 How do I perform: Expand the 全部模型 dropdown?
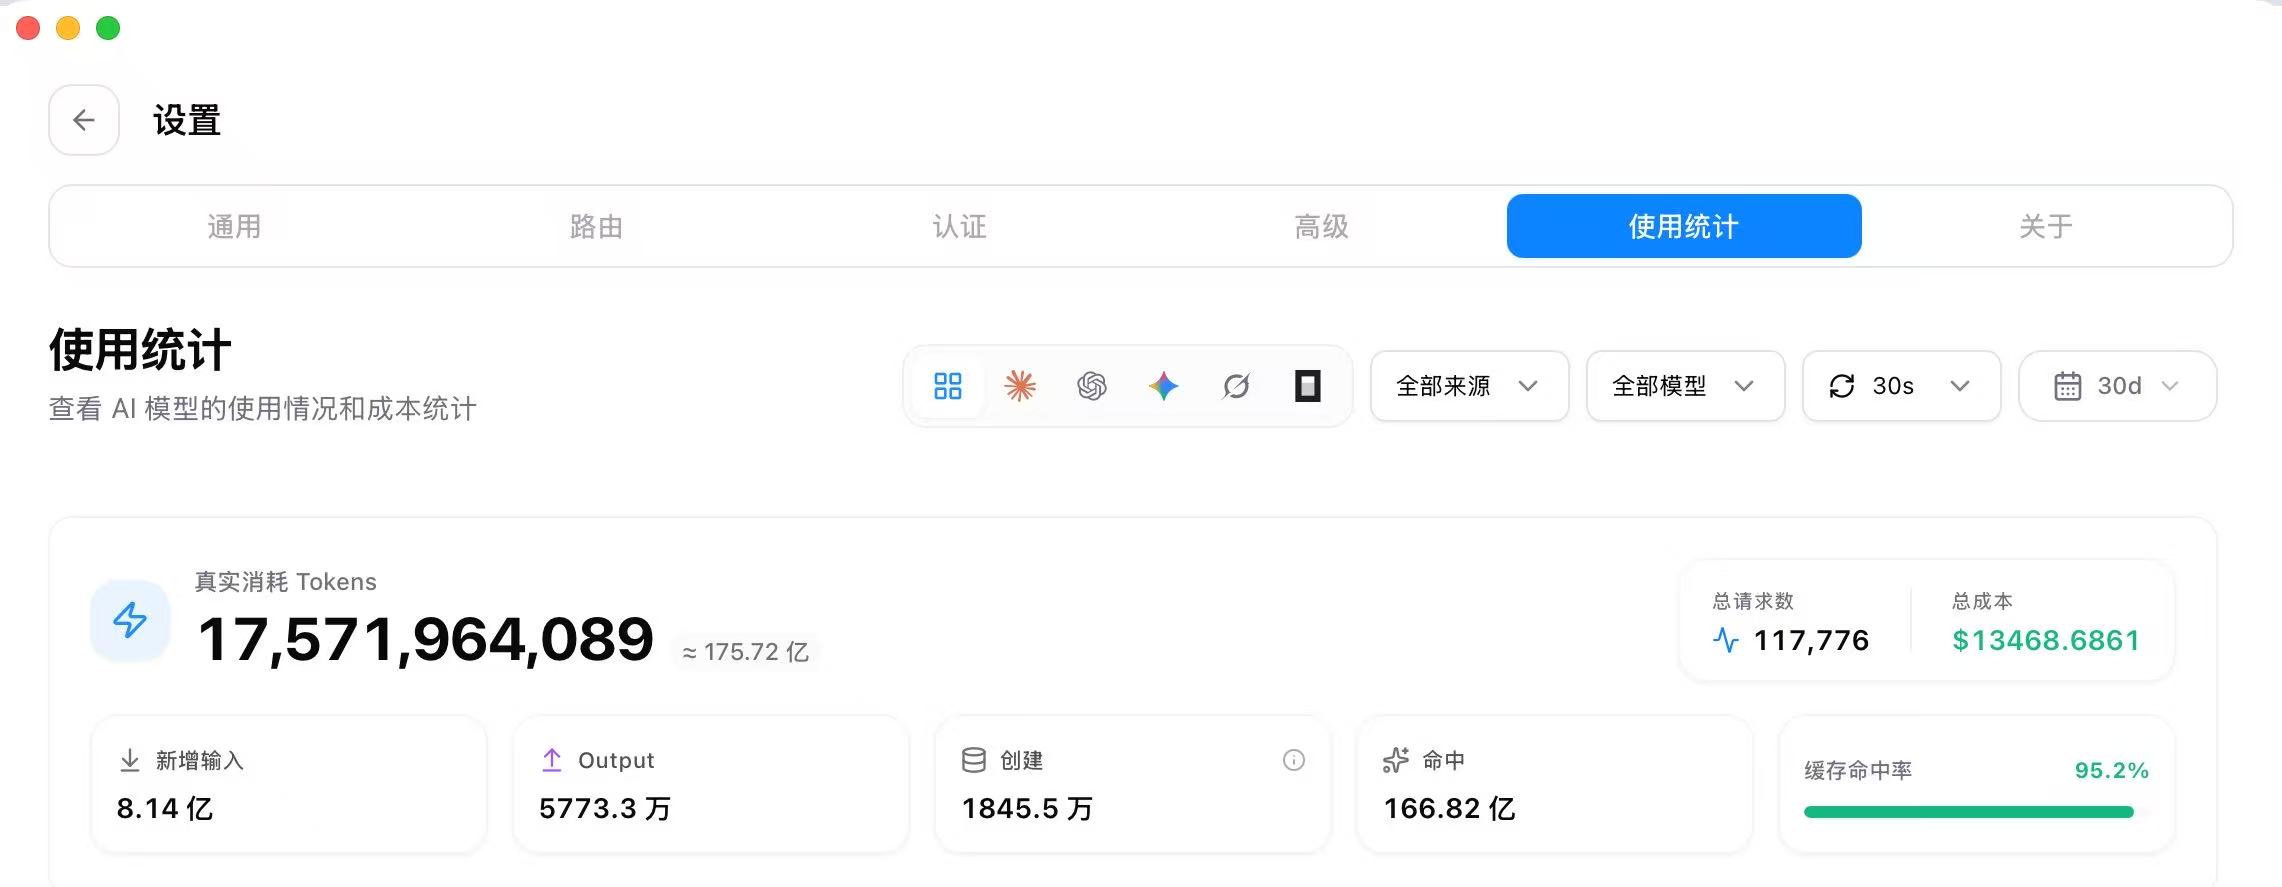(1685, 386)
